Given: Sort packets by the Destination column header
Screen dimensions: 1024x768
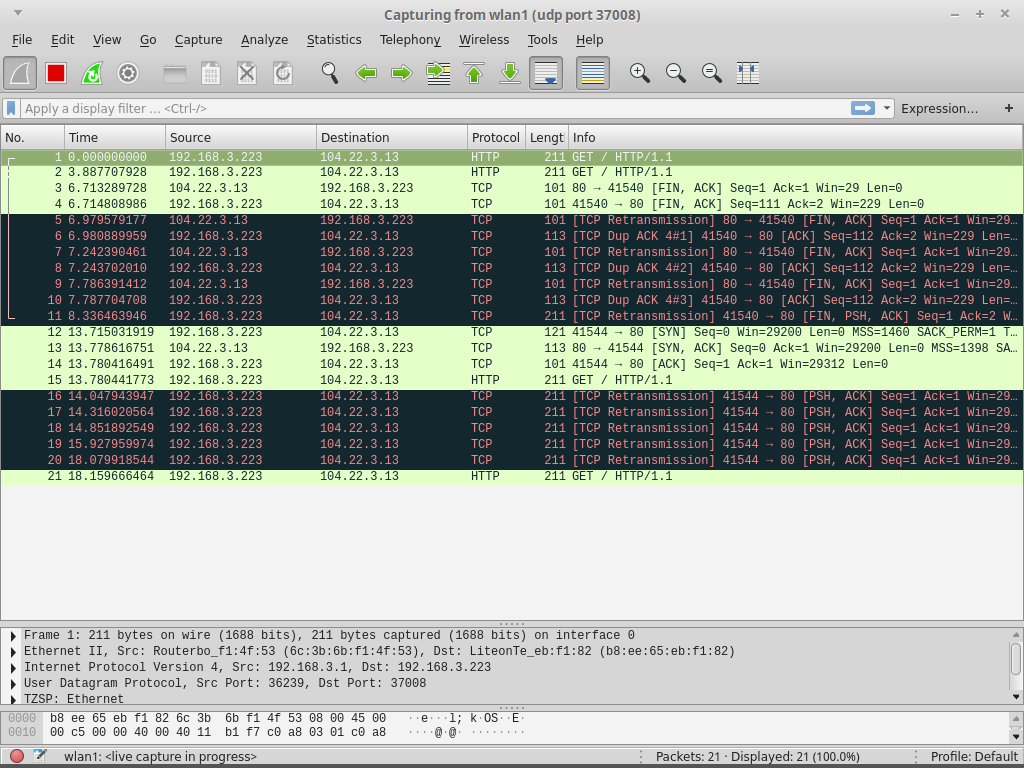Looking at the screenshot, I should click(x=392, y=138).
